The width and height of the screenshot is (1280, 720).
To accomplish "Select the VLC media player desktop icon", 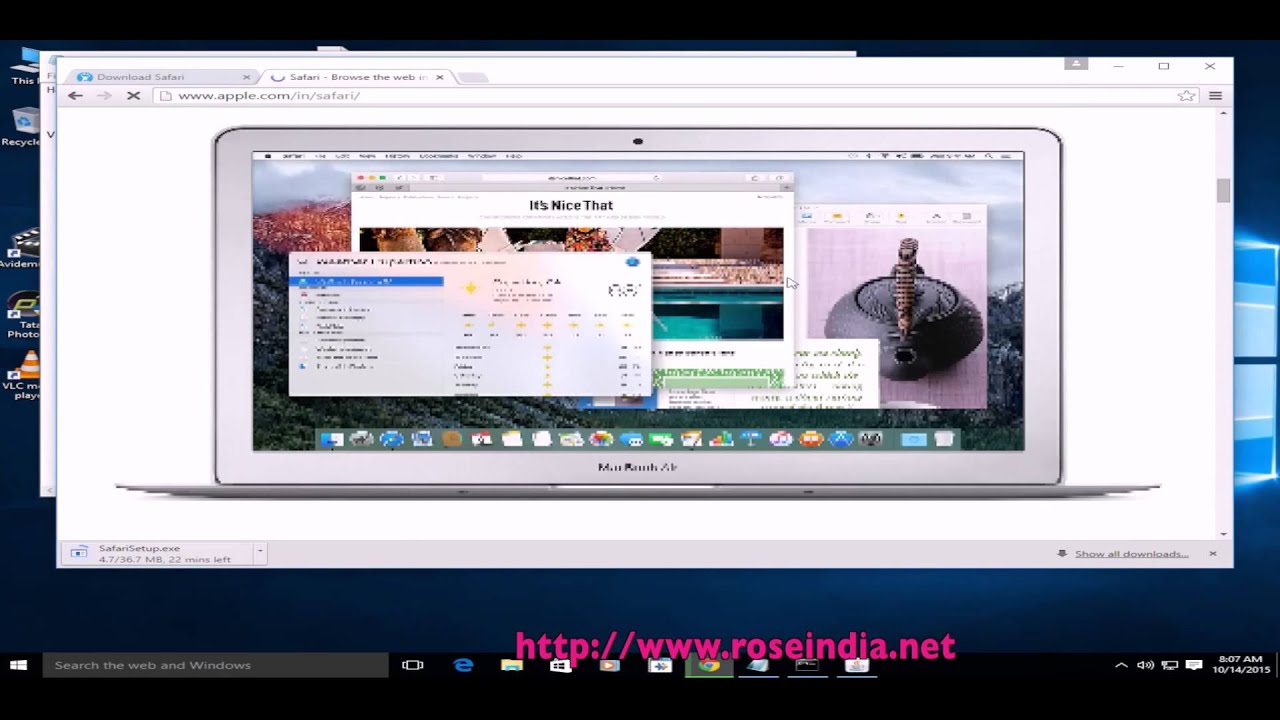I will click(x=22, y=377).
